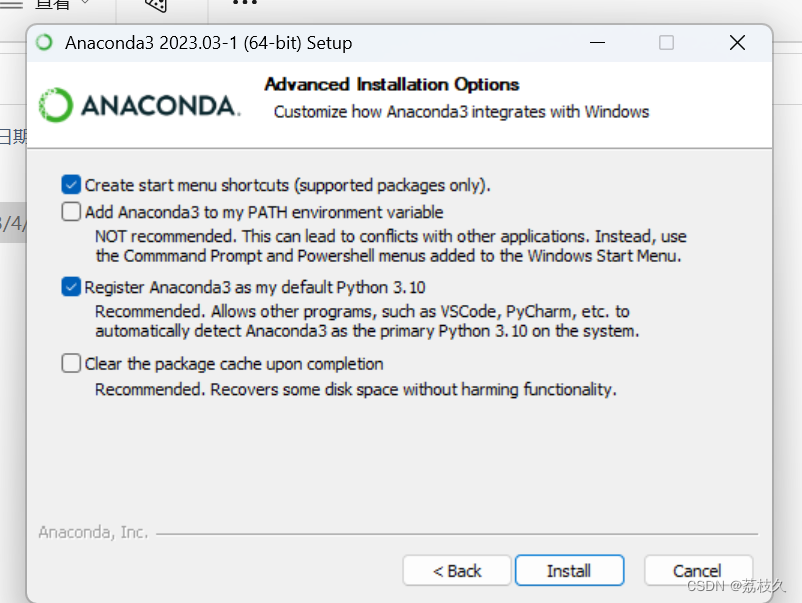Go back with the < Back button
802x603 pixels.
click(456, 571)
